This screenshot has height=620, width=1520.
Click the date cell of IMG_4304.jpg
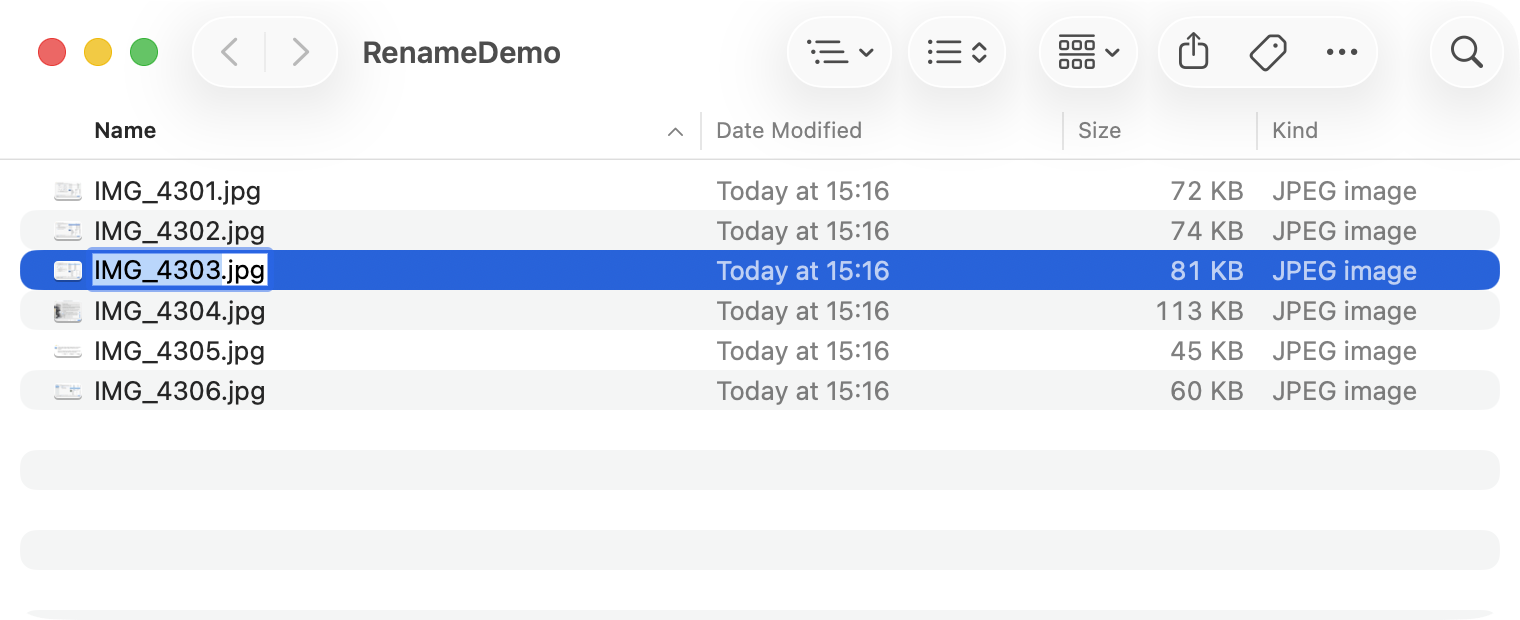pyautogui.click(x=803, y=311)
